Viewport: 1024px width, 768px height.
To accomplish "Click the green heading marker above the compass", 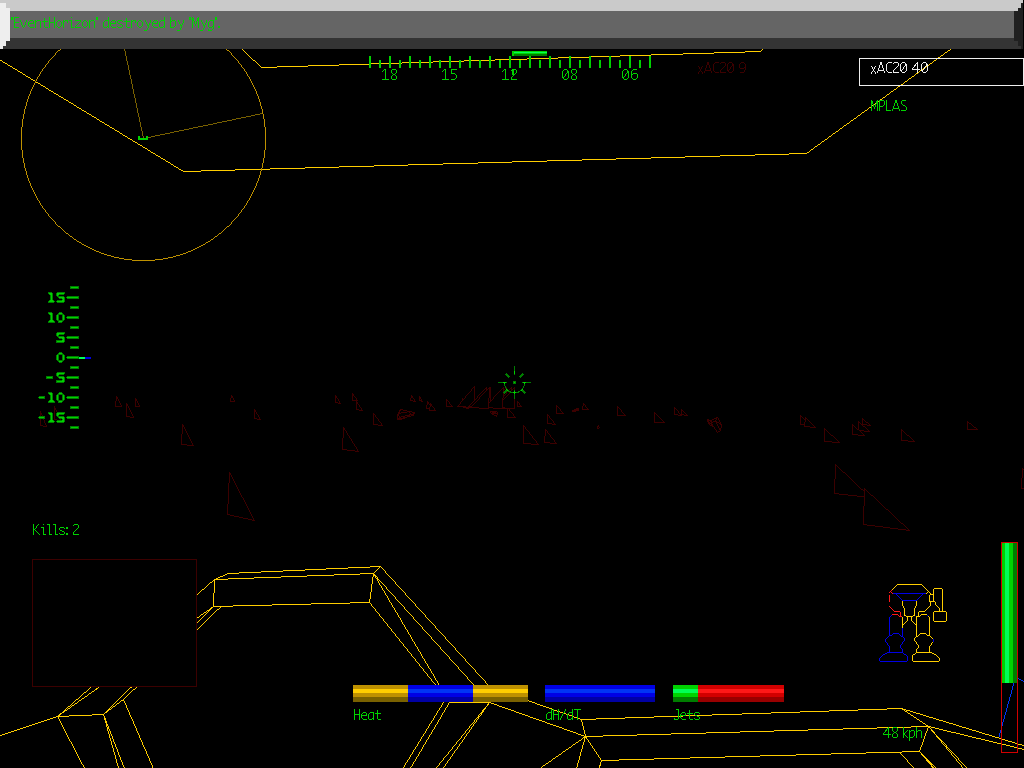I will click(x=529, y=53).
